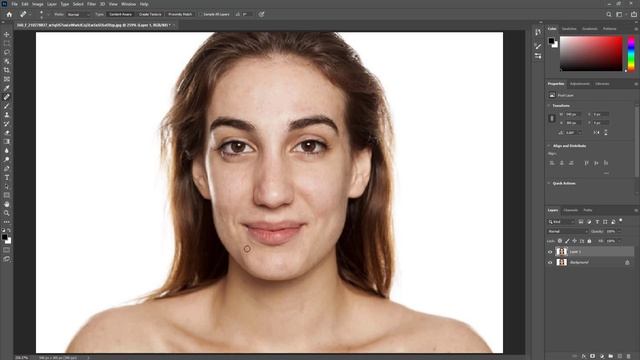Select the Zoom tool
The height and width of the screenshot is (360, 640).
7,213
